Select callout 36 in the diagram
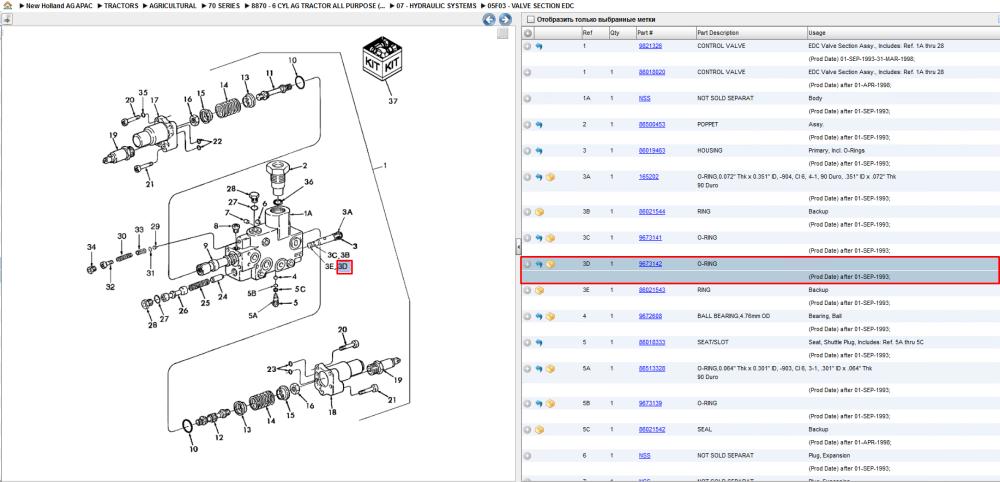 pyautogui.click(x=309, y=182)
